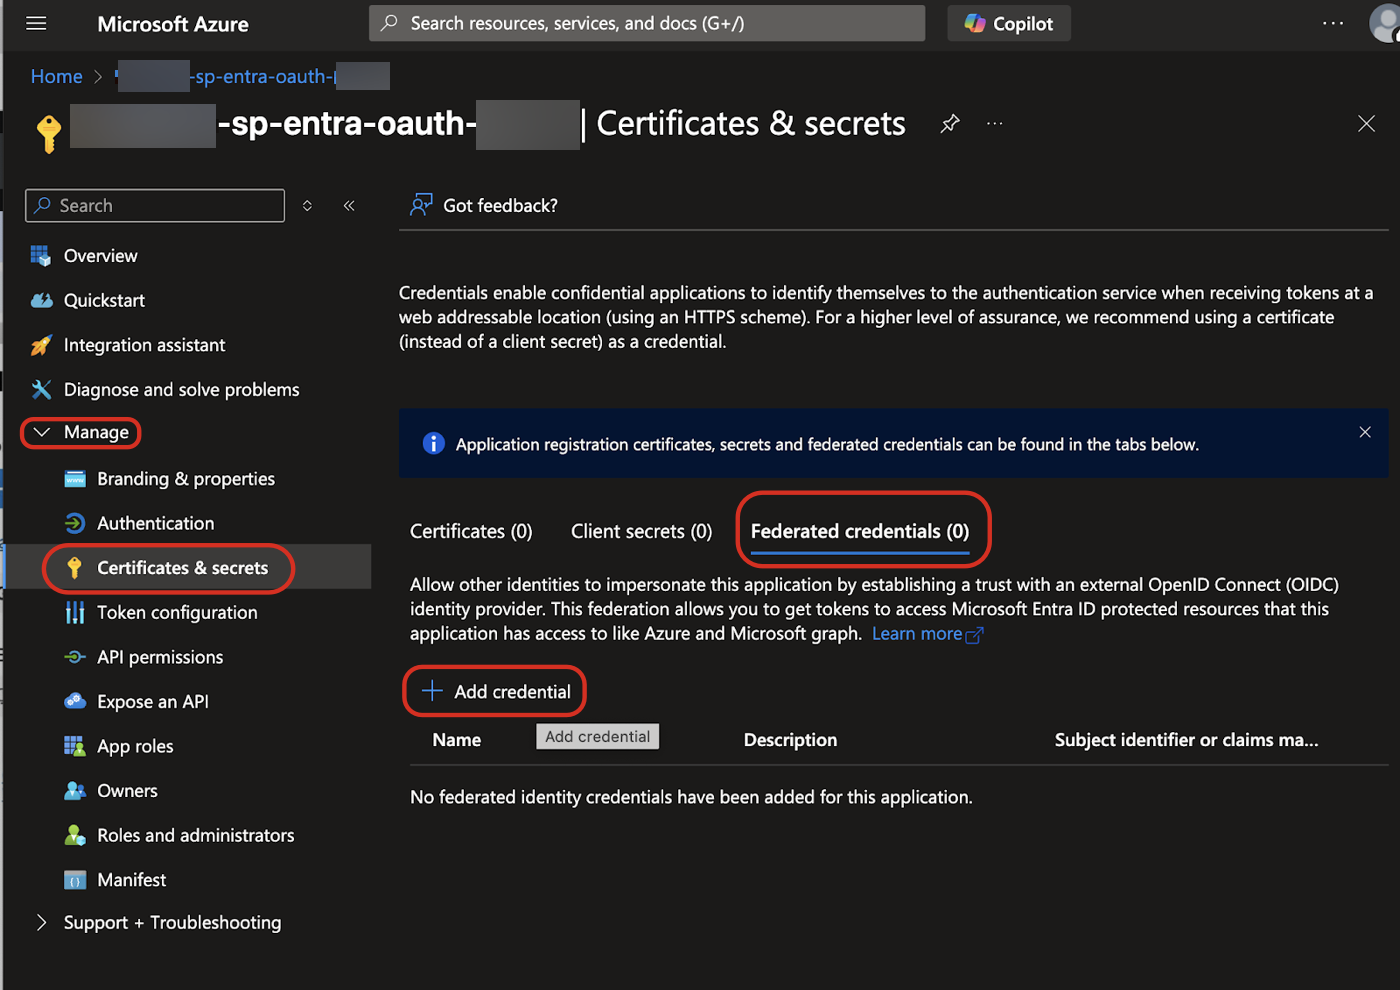The image size is (1400, 990).
Task: Select Token configuration in the sidebar
Action: tap(177, 612)
